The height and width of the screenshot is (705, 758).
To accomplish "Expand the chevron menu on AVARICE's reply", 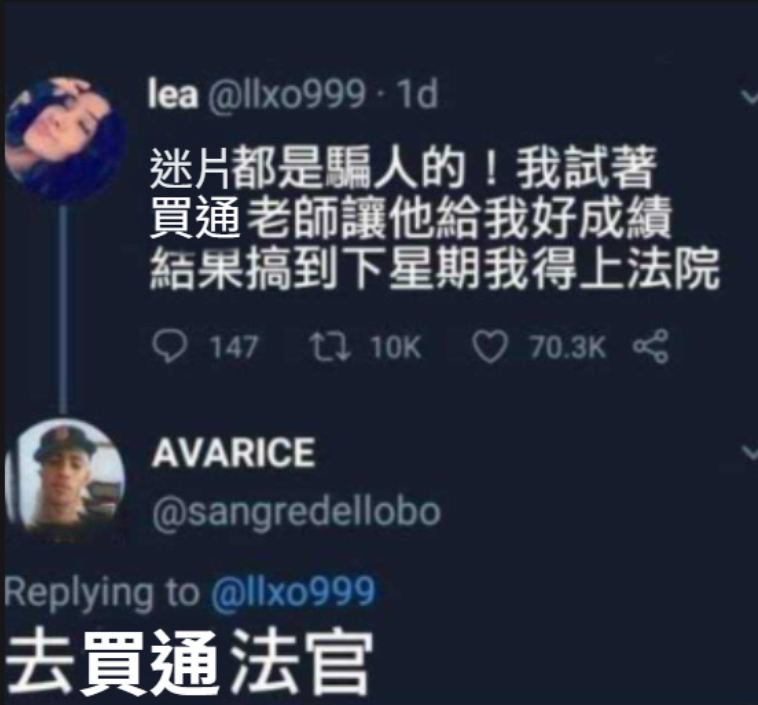I will (749, 453).
